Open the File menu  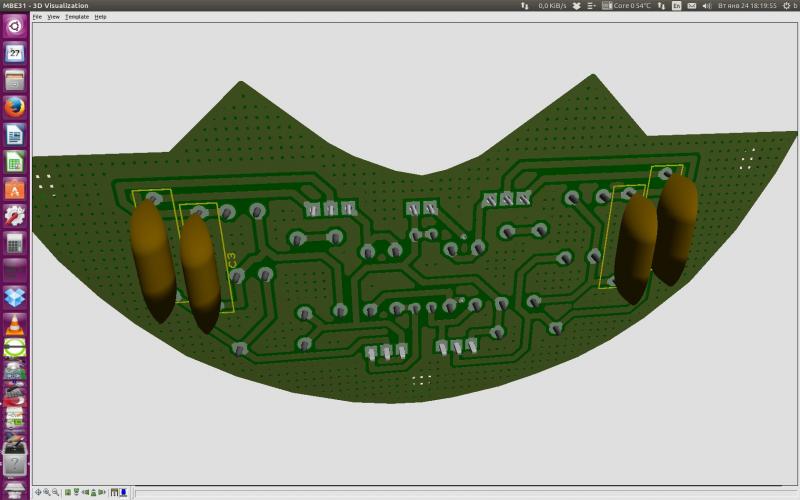[37, 17]
